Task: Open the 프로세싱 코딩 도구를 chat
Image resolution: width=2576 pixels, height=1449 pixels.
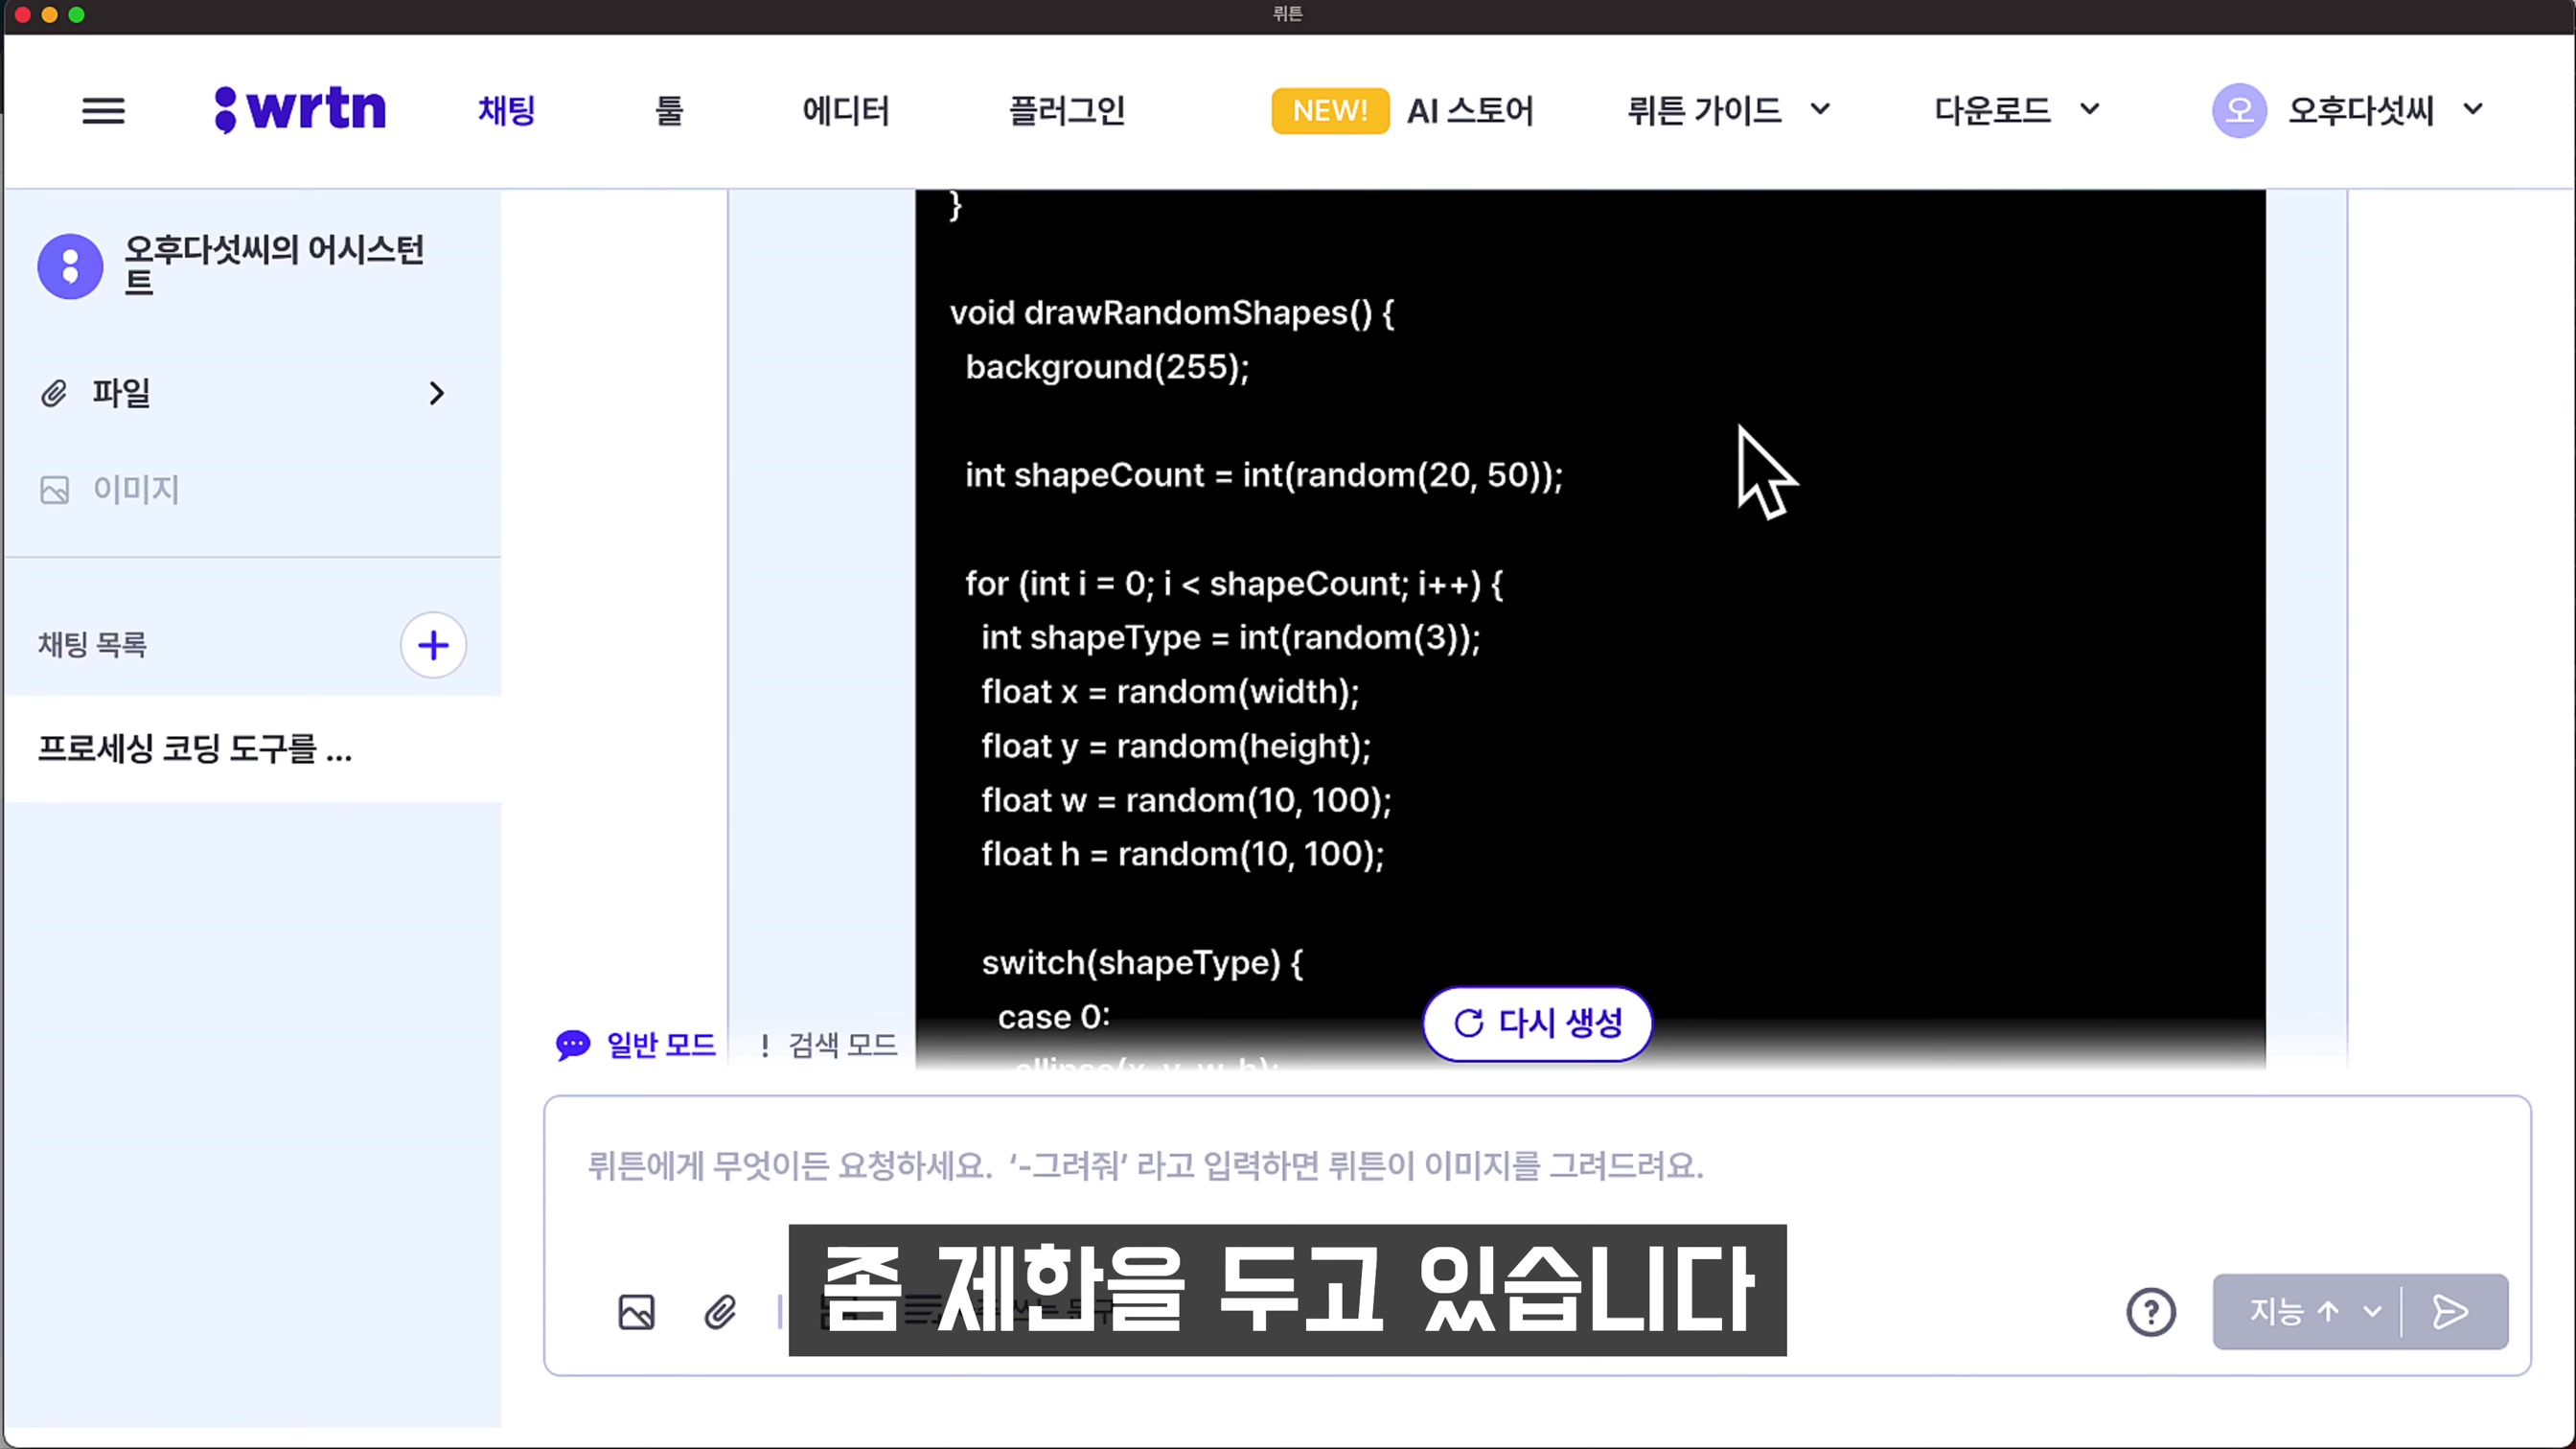Action: coord(254,748)
